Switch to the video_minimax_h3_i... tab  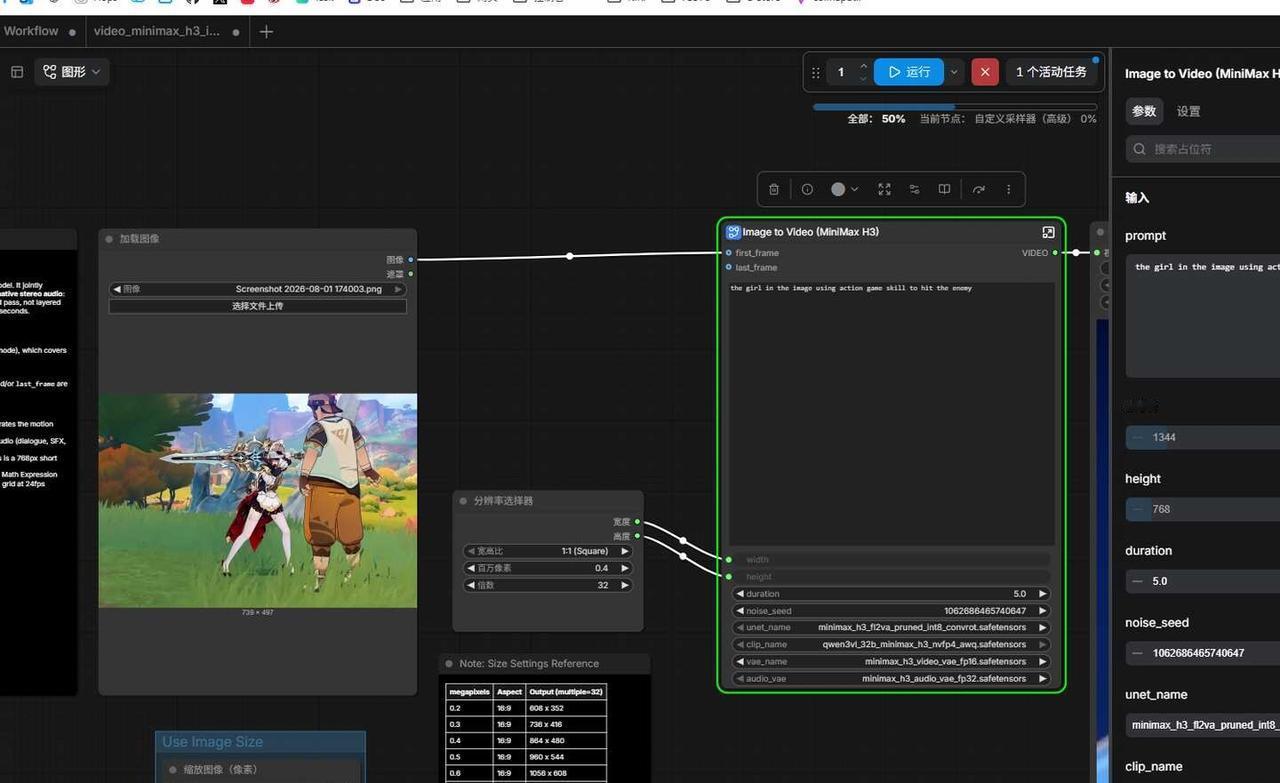click(157, 31)
